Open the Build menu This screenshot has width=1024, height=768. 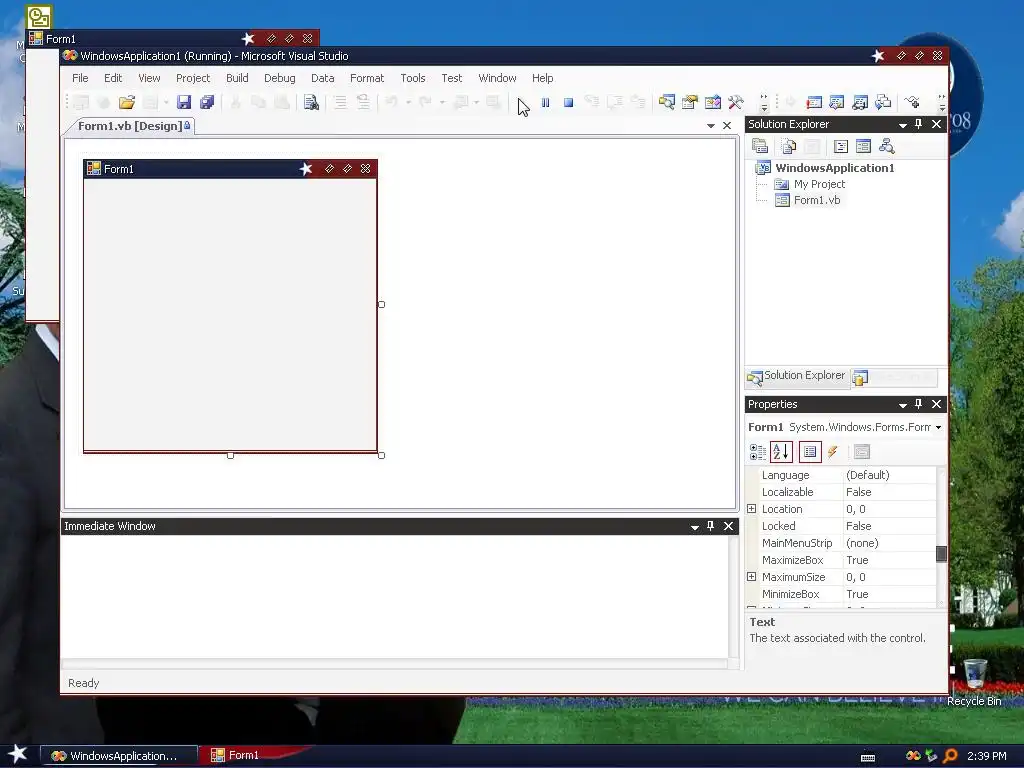coord(237,78)
